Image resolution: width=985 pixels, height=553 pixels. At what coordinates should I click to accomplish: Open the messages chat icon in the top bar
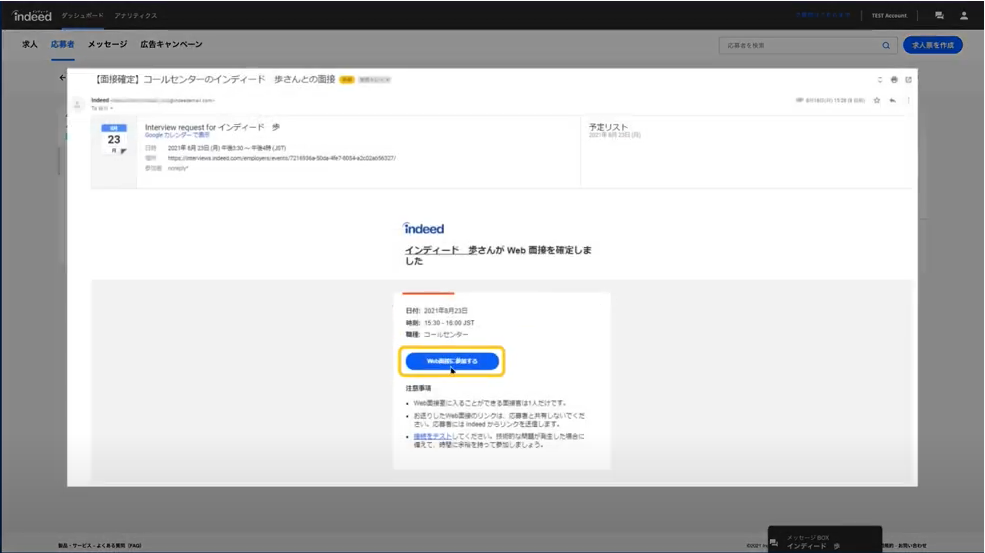pos(939,16)
